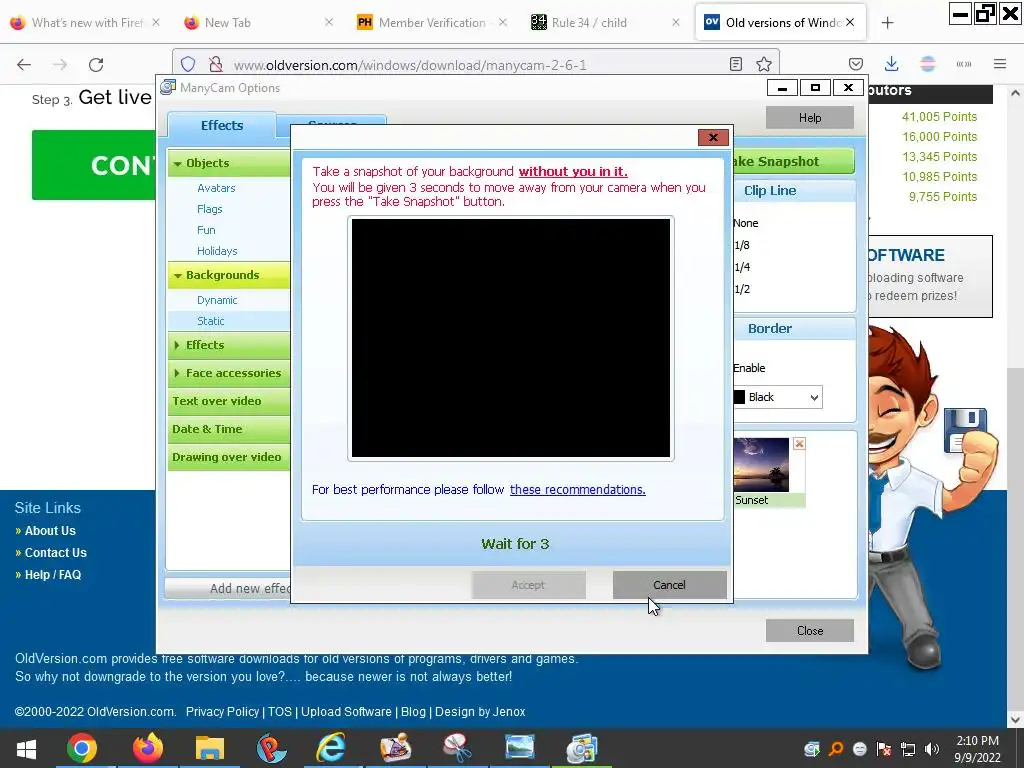Image resolution: width=1024 pixels, height=768 pixels.
Task: Choose the 1/2 clip line option
Action: (742, 289)
